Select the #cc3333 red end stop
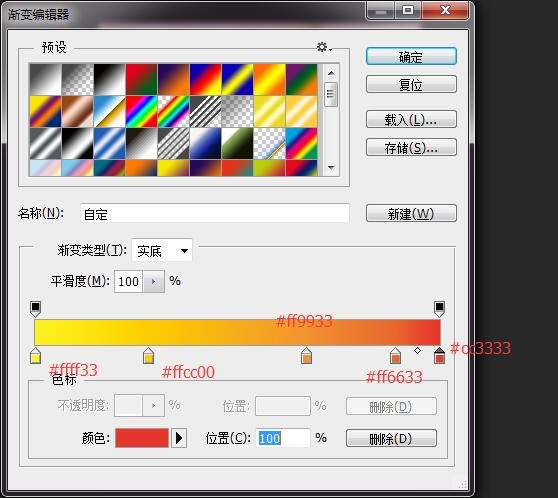The image size is (558, 498). click(x=439, y=356)
